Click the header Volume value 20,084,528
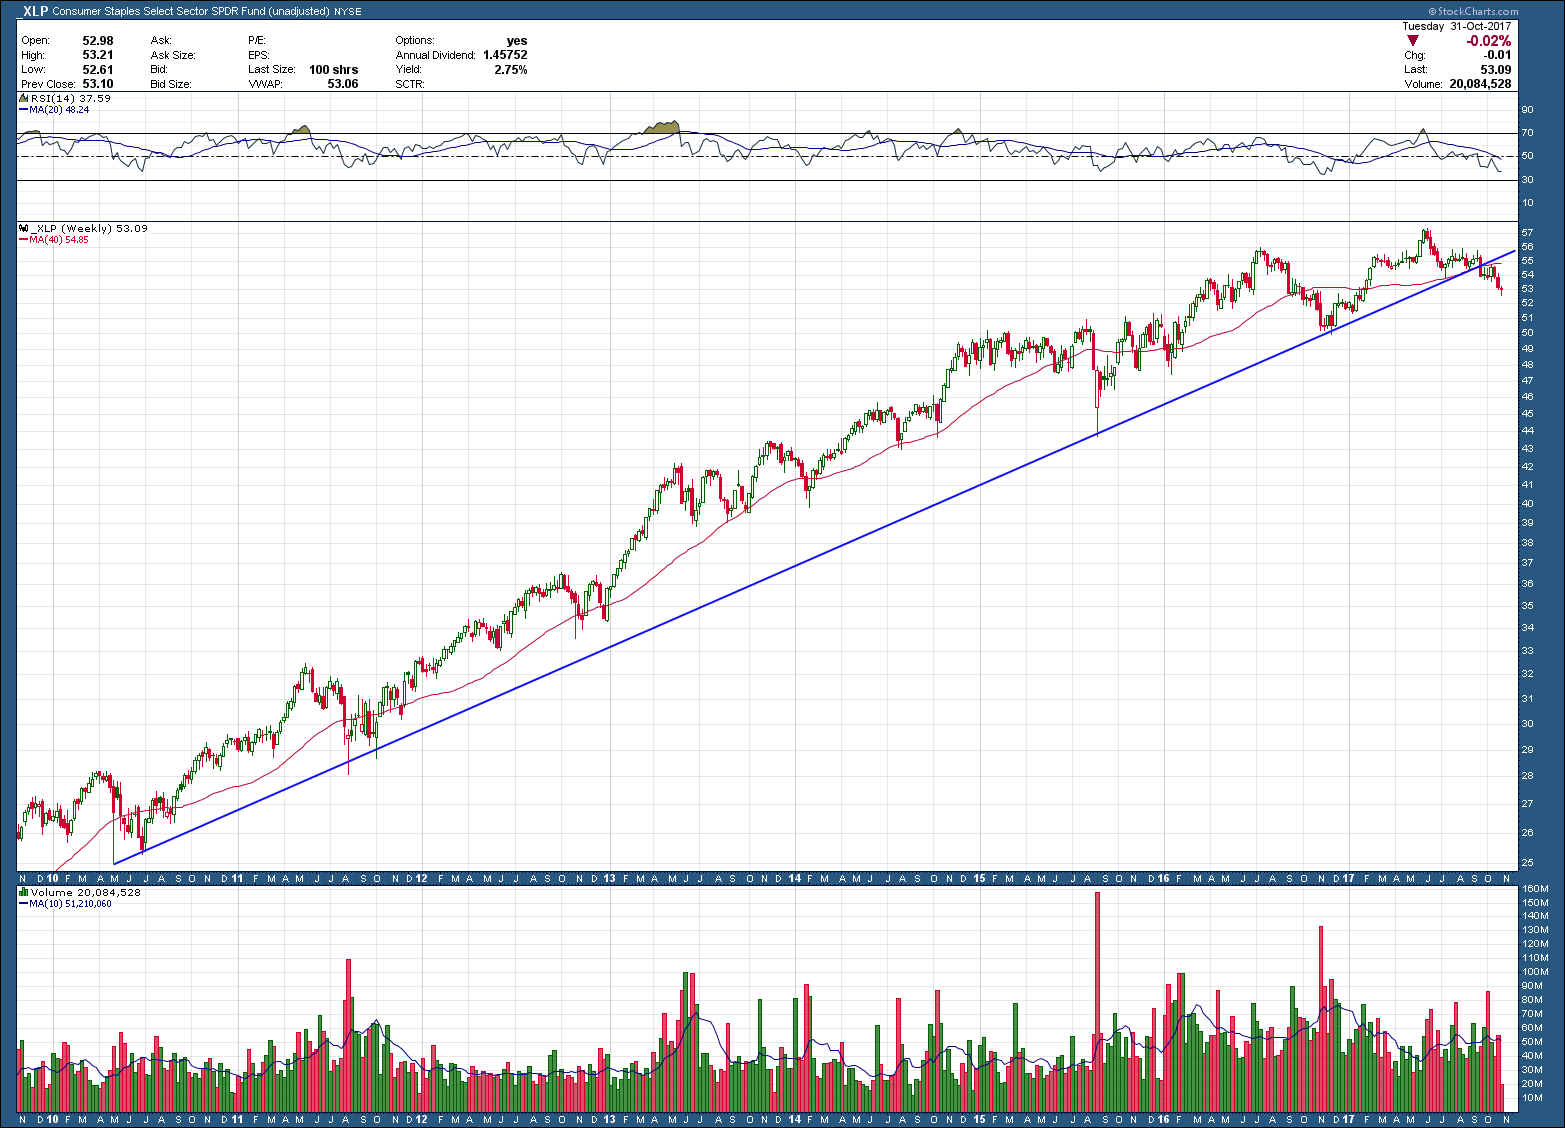 pyautogui.click(x=1480, y=85)
